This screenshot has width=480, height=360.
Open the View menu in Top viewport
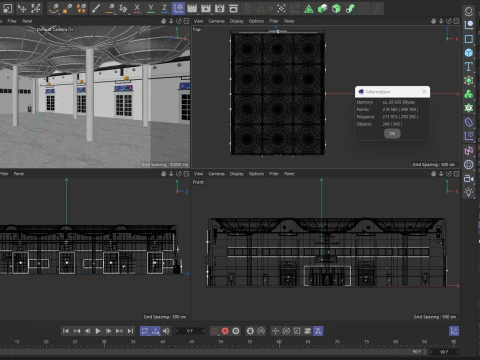click(198, 21)
